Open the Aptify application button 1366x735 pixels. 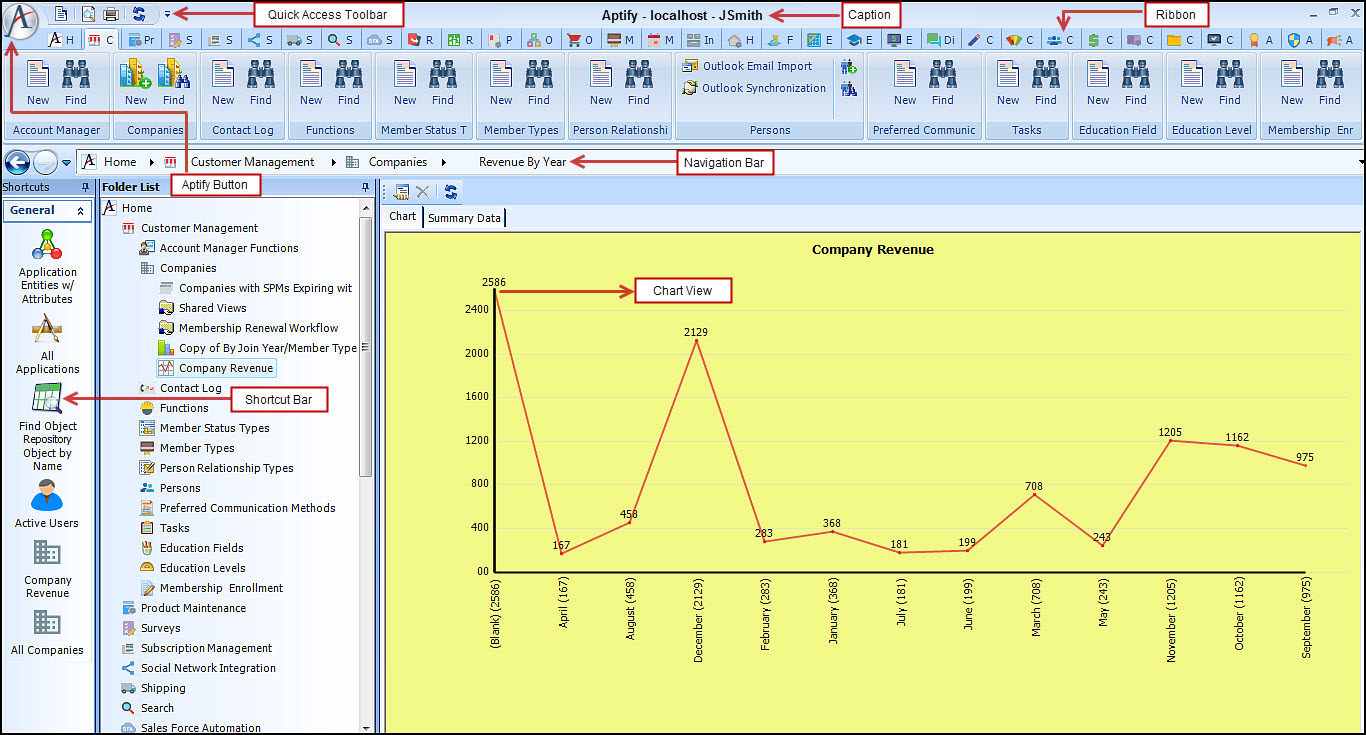point(22,21)
